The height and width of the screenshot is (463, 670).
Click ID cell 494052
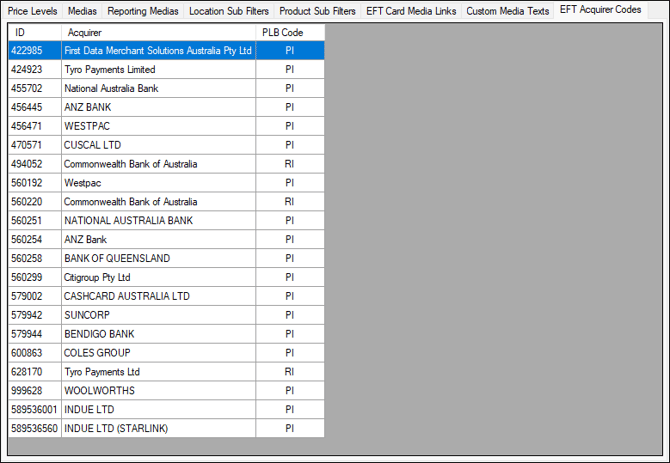coord(35,164)
